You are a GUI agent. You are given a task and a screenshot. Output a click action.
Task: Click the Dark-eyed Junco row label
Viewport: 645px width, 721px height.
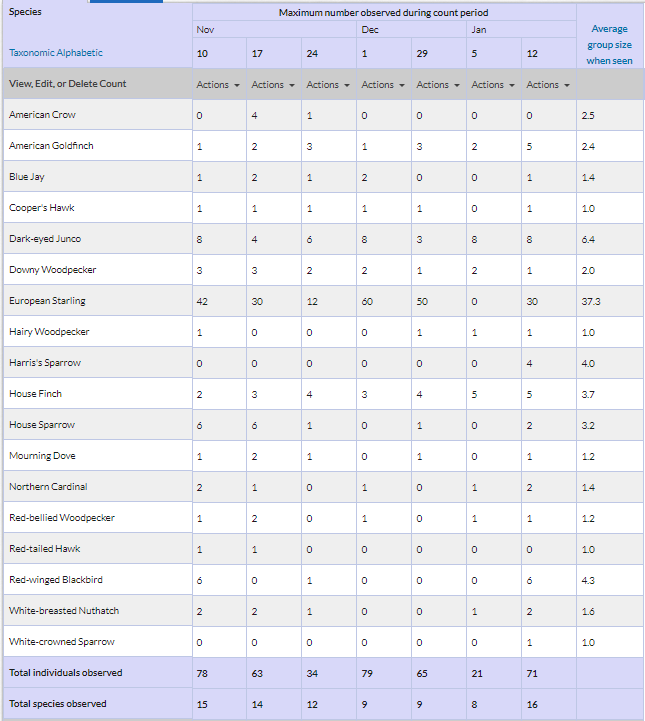[x=45, y=239]
